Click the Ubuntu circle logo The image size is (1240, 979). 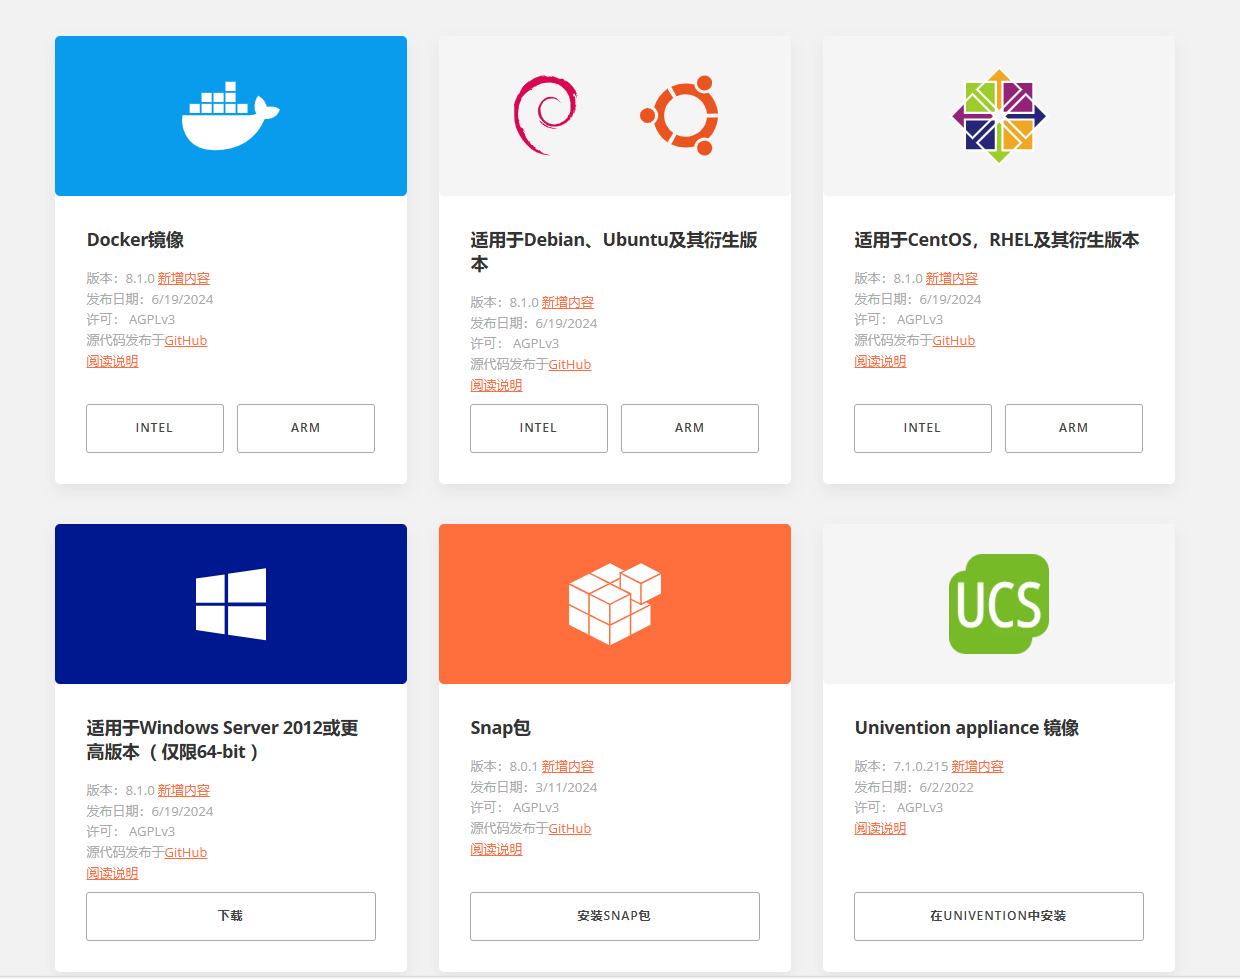tap(681, 116)
